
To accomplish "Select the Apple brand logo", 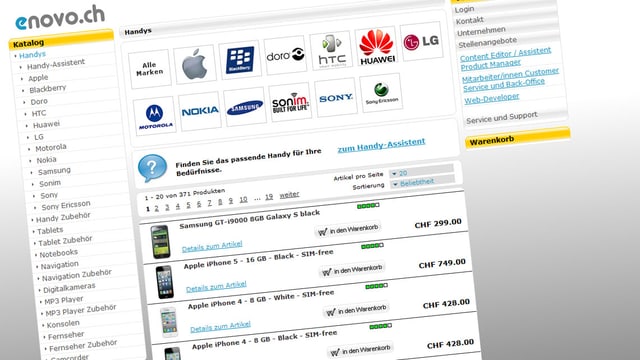I will 195,65.
